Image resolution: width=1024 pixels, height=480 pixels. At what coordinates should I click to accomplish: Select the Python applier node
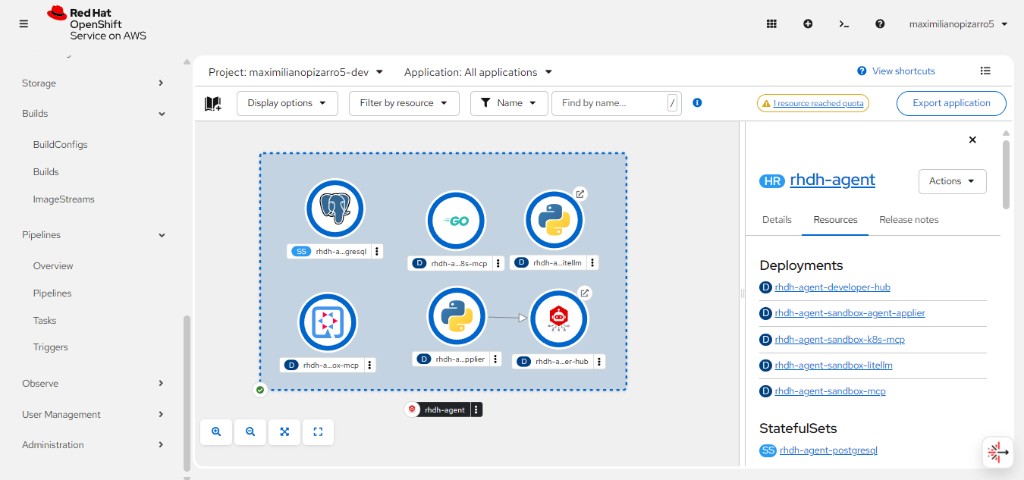pos(456,316)
